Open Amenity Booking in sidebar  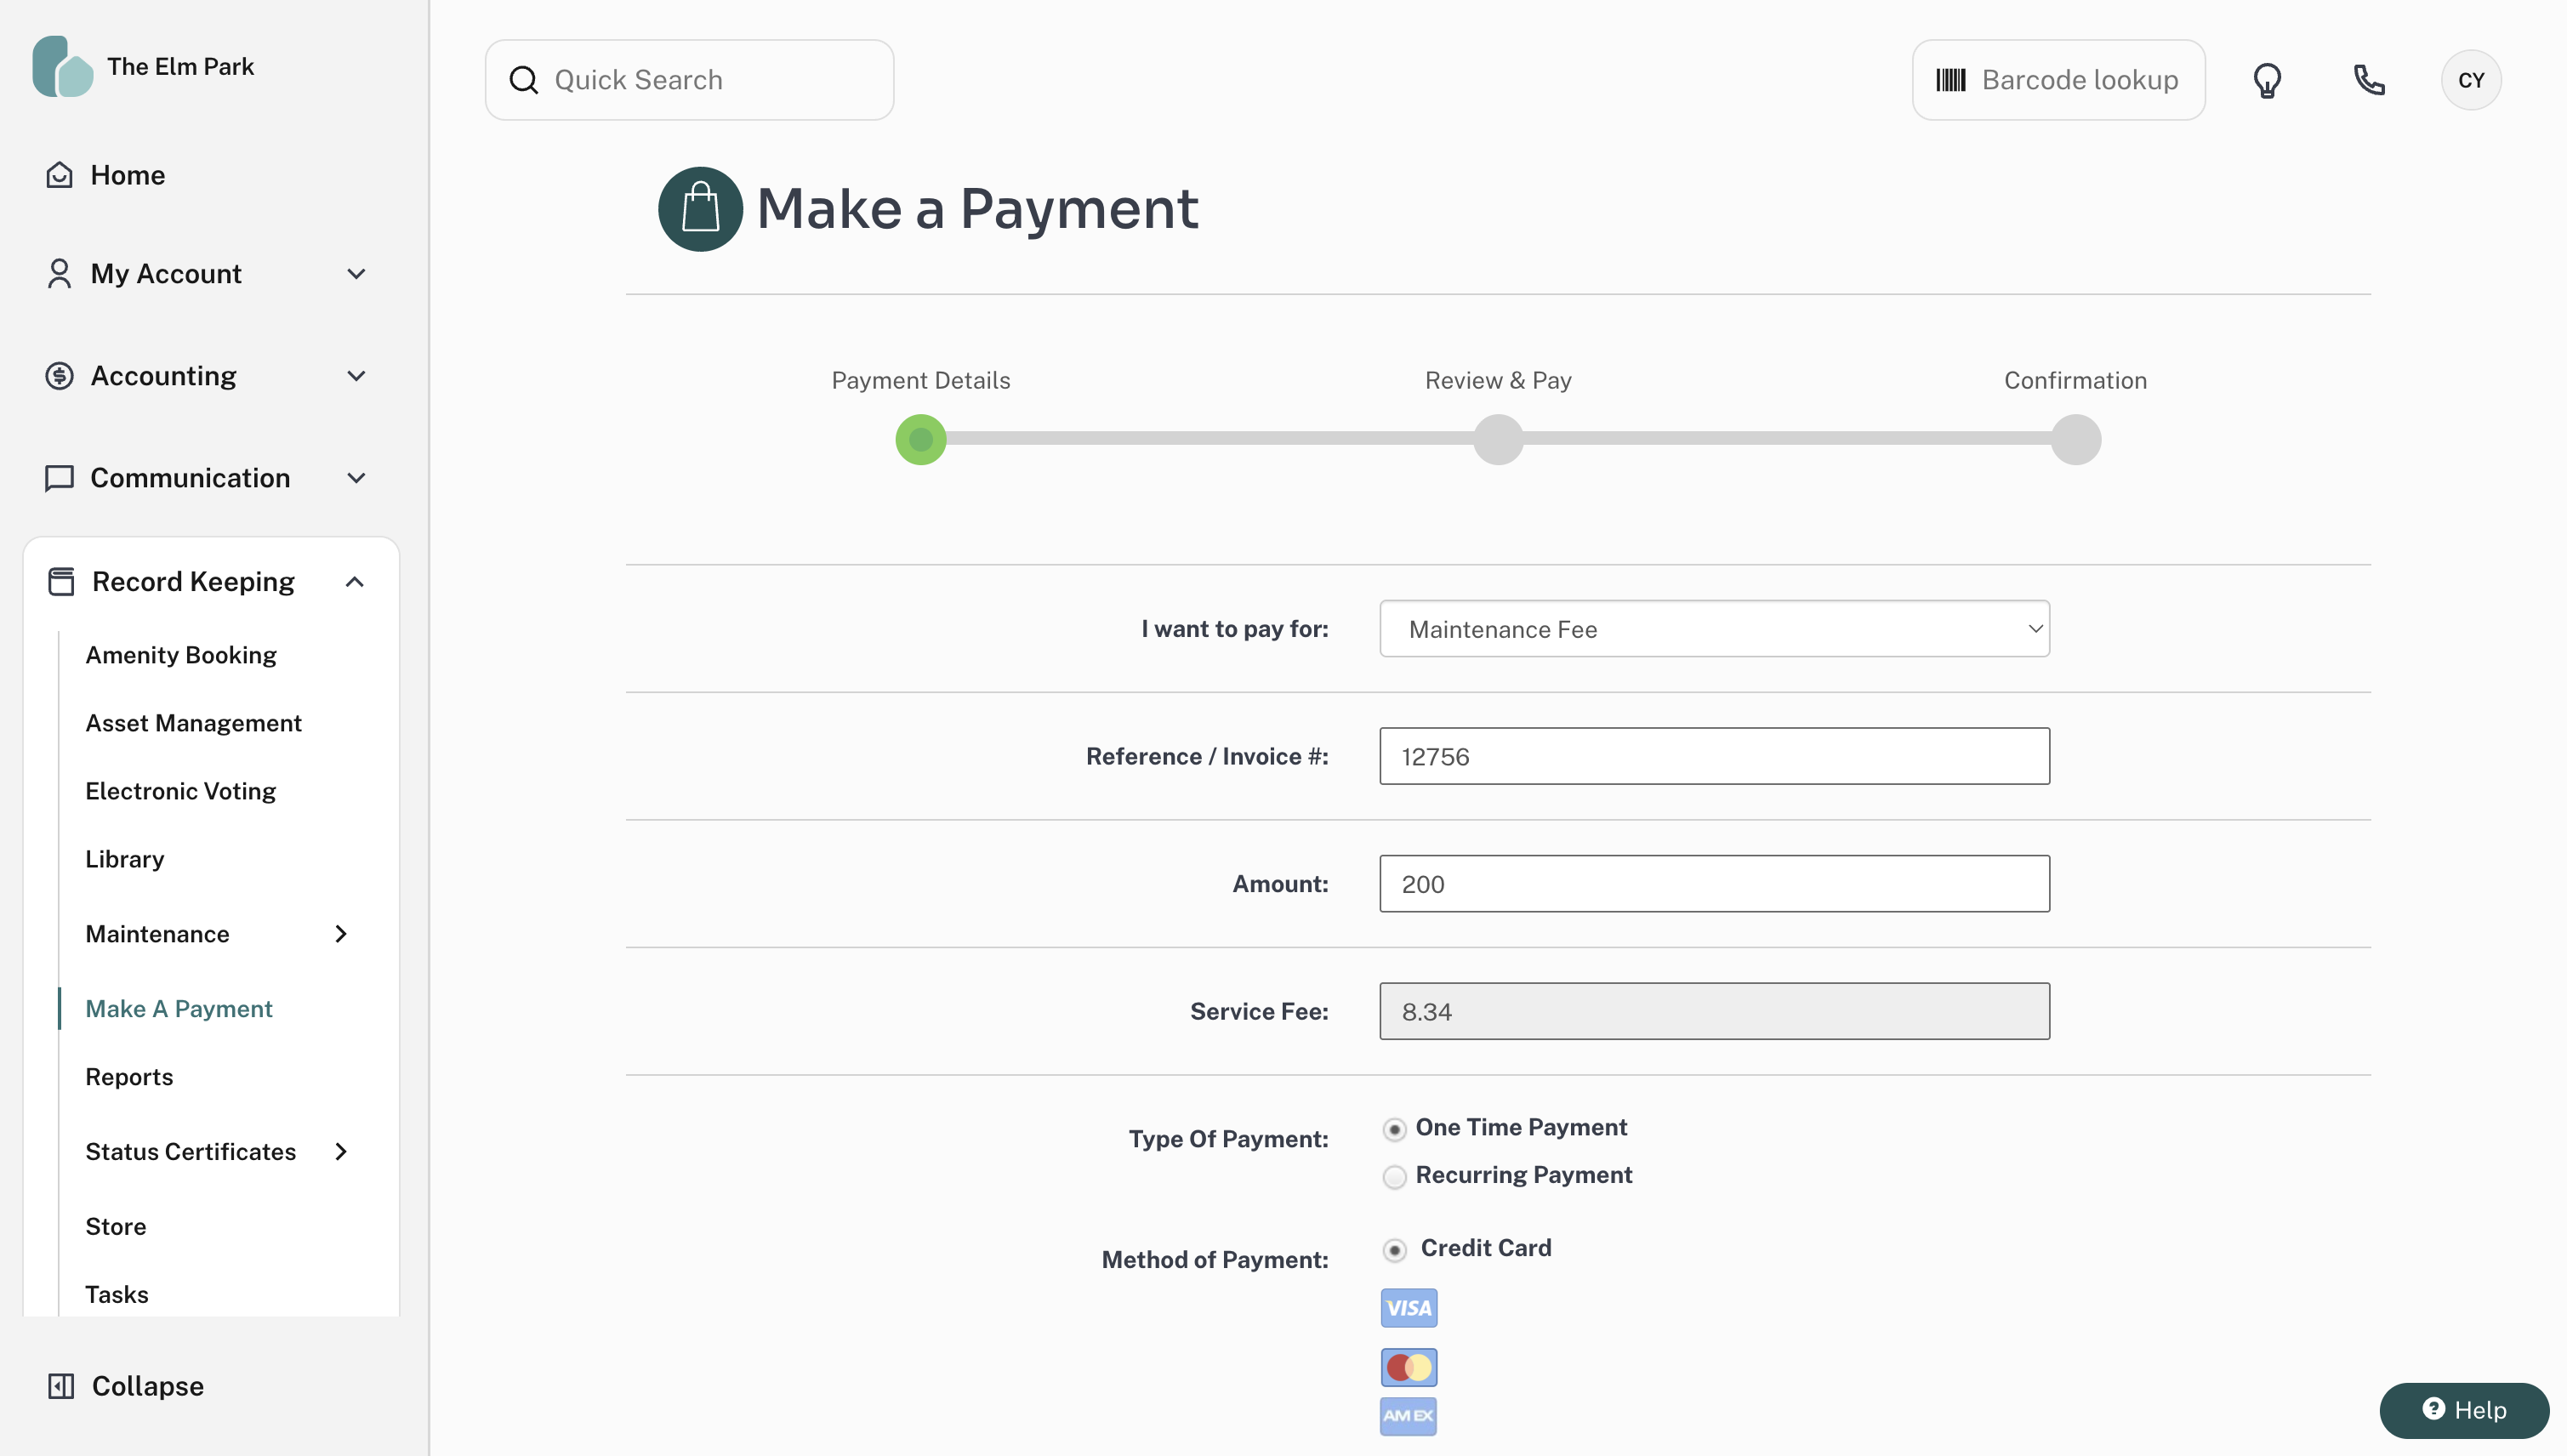(x=181, y=655)
